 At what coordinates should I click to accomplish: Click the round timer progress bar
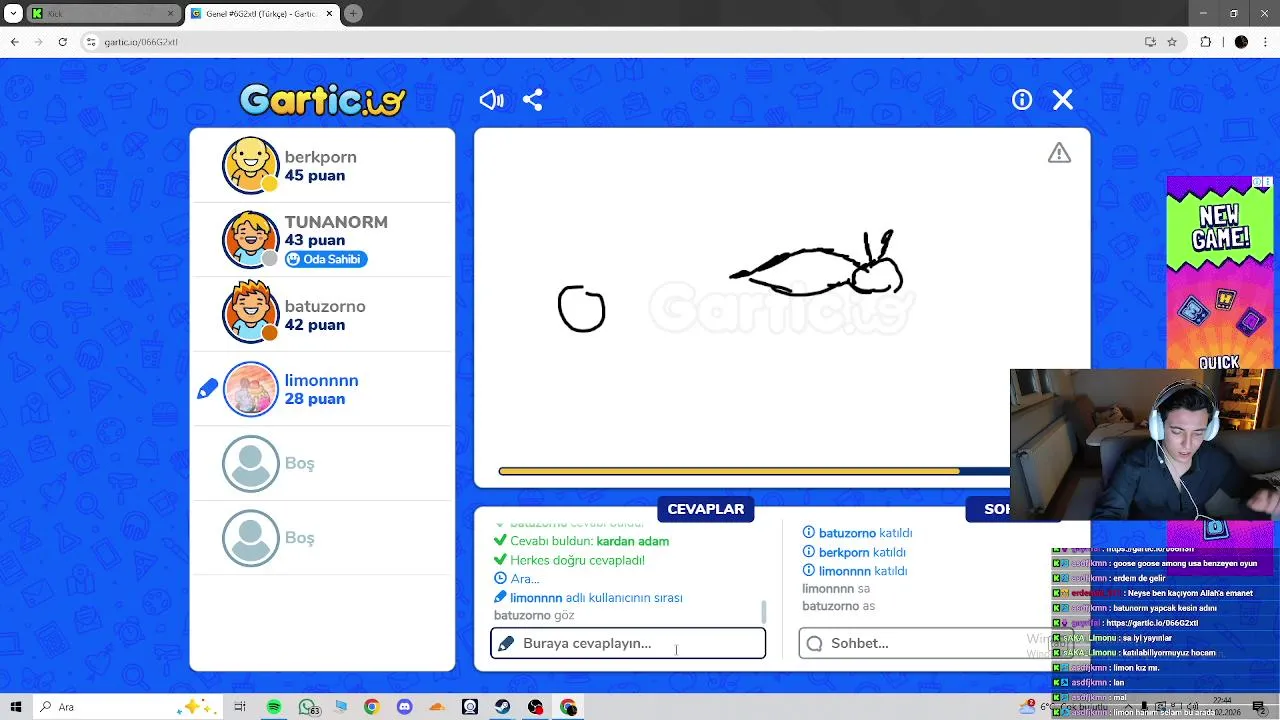(755, 471)
